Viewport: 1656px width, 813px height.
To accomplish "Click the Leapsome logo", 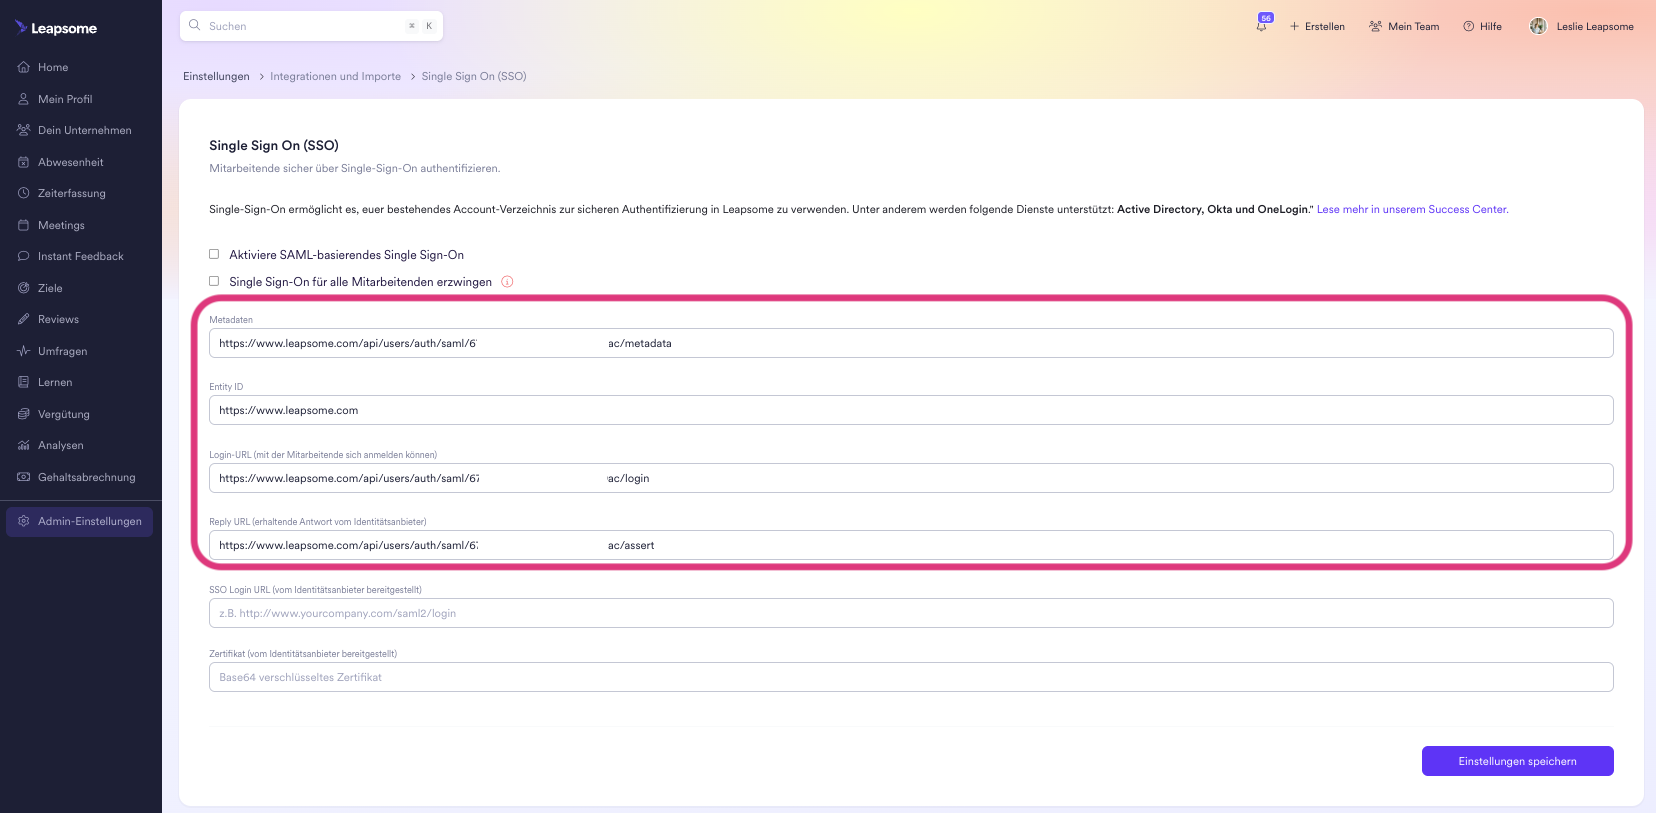I will pos(56,28).
